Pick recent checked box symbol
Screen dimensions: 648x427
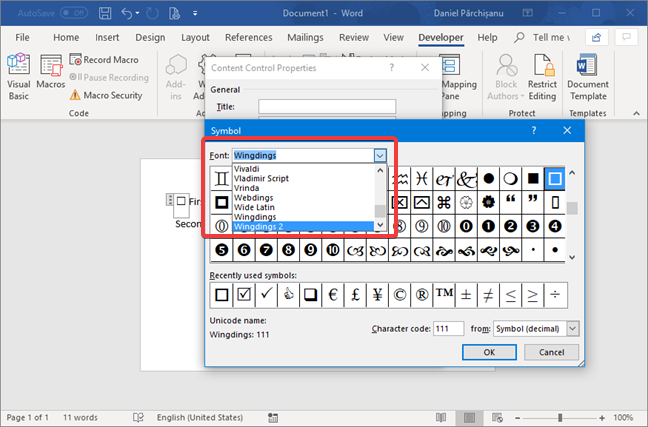point(244,295)
